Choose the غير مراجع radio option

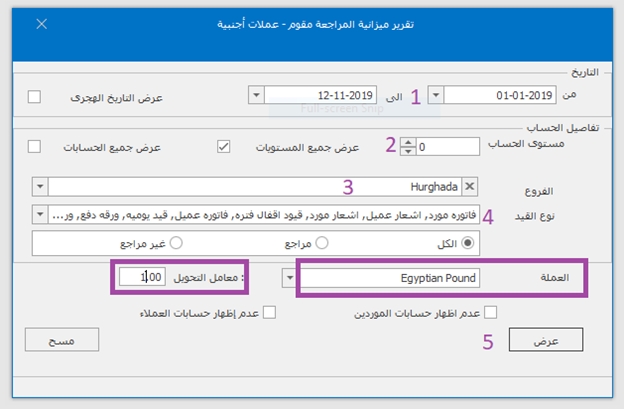176,242
